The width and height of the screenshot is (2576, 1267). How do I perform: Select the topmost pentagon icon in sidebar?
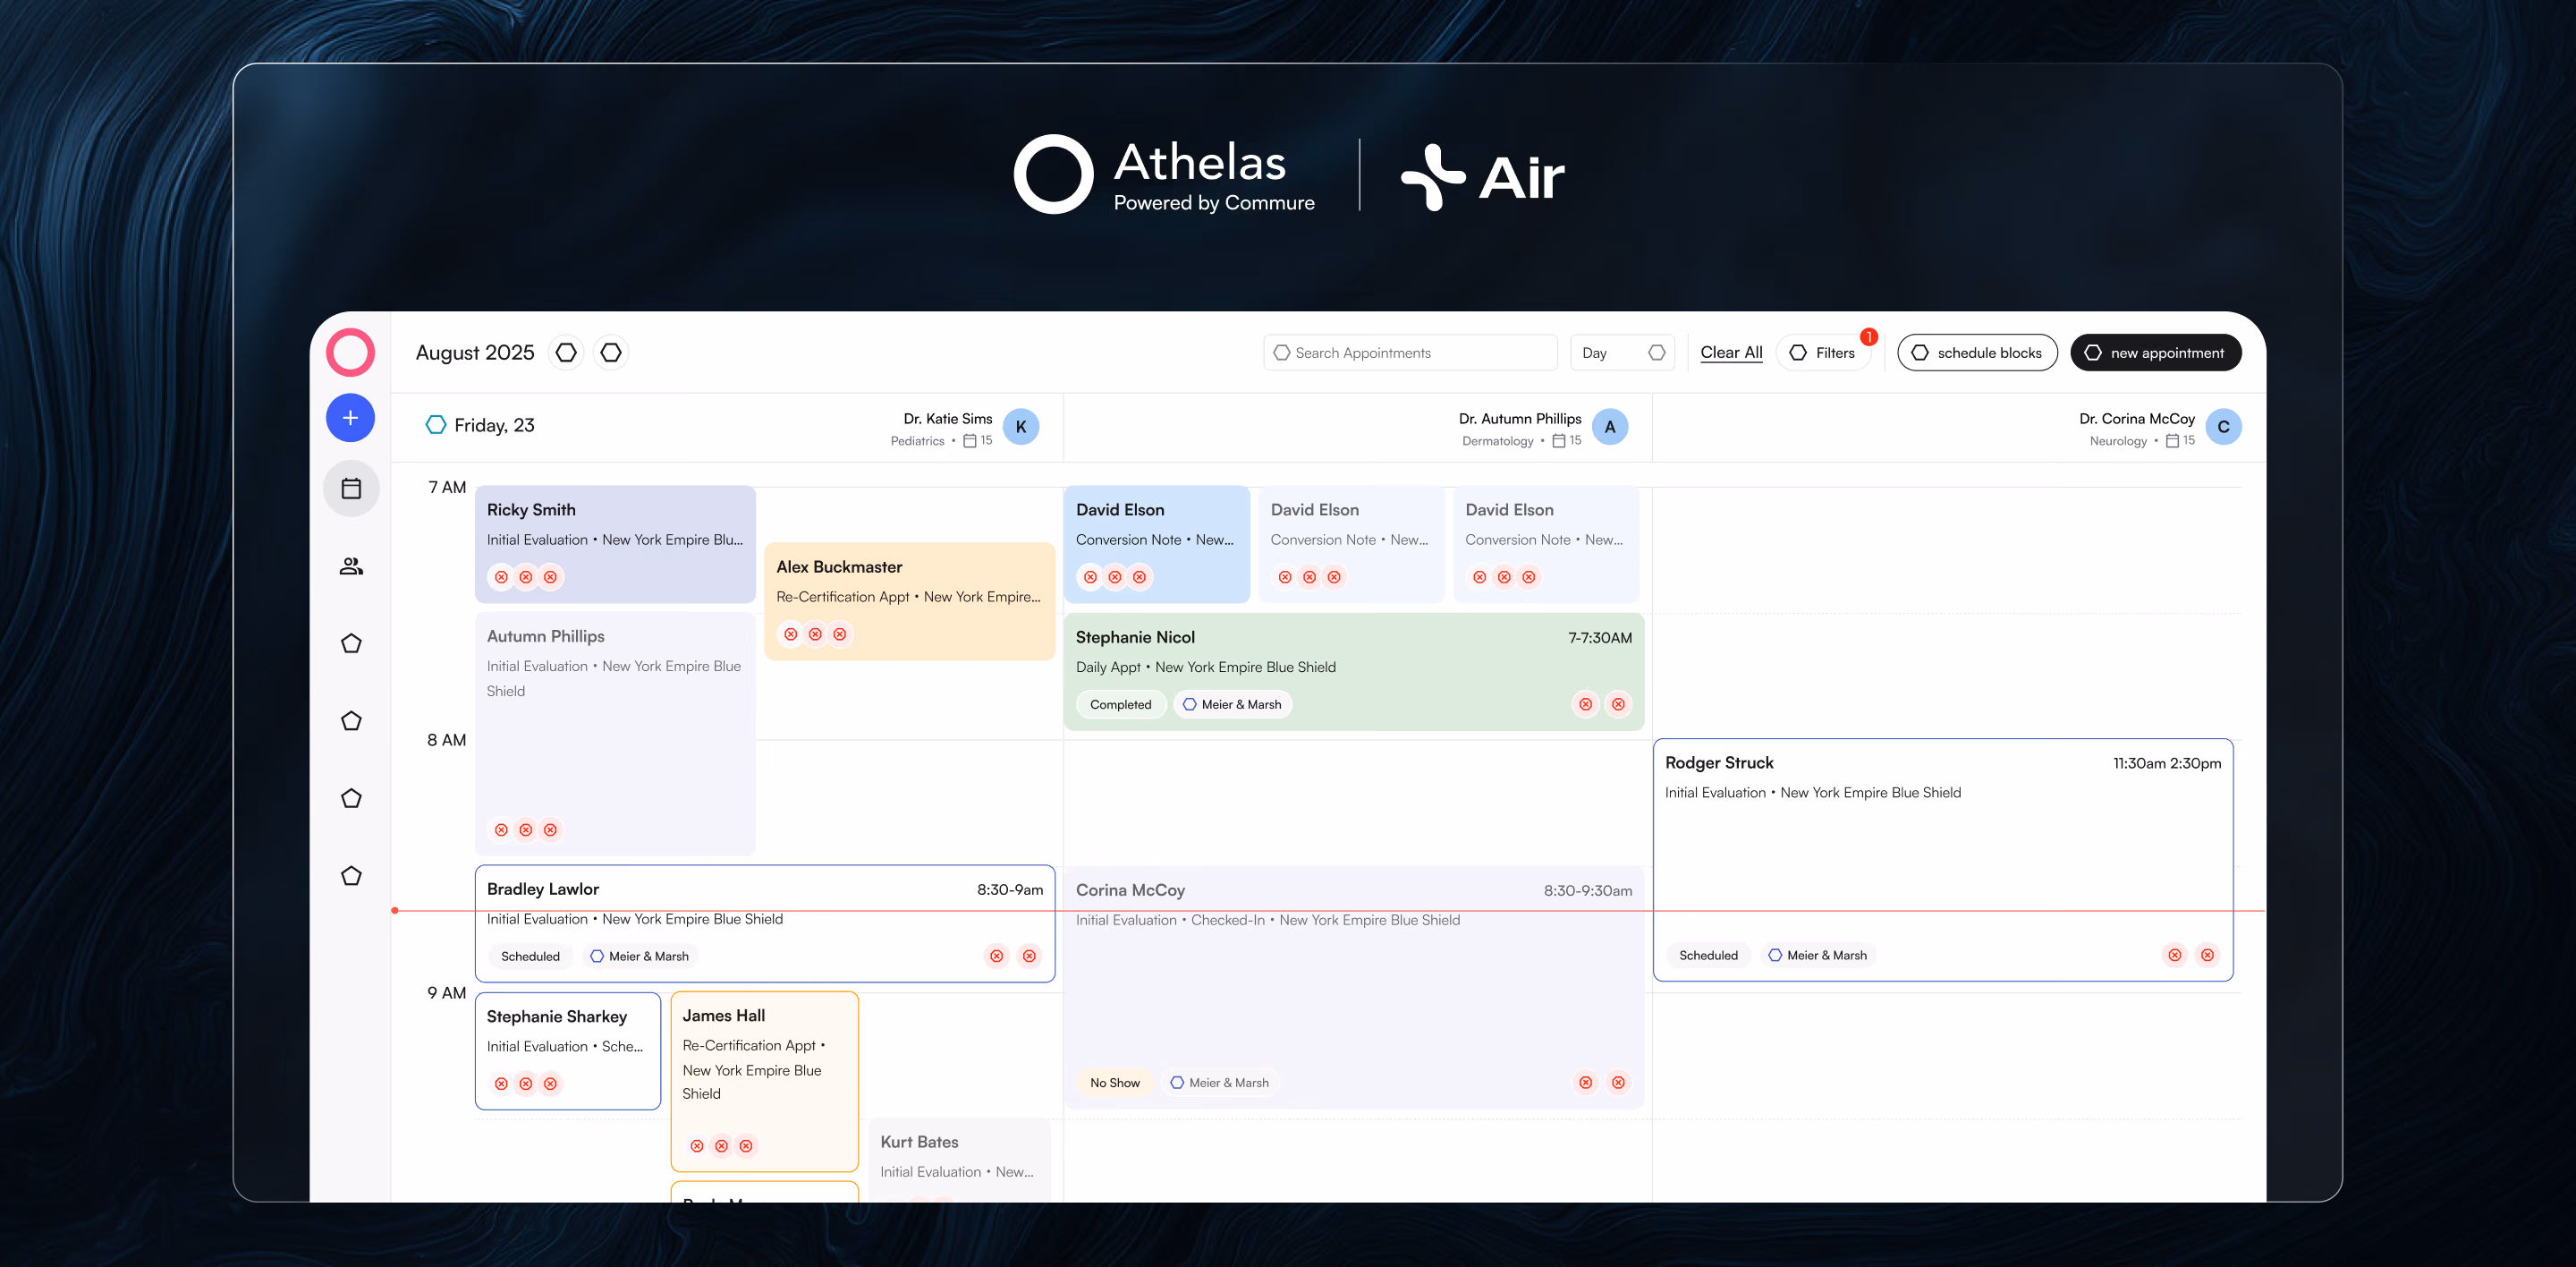click(x=351, y=643)
